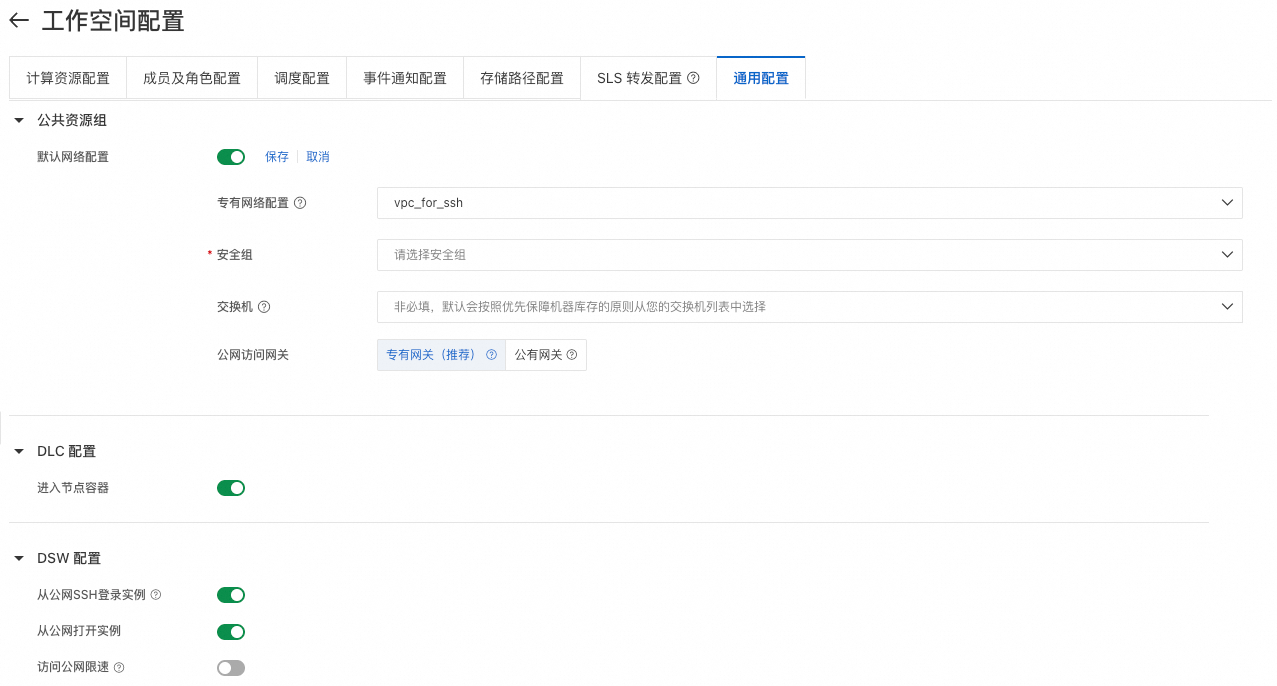The width and height of the screenshot is (1277, 686).
Task: Switch to the 调度配置 tab
Action: pos(302,78)
